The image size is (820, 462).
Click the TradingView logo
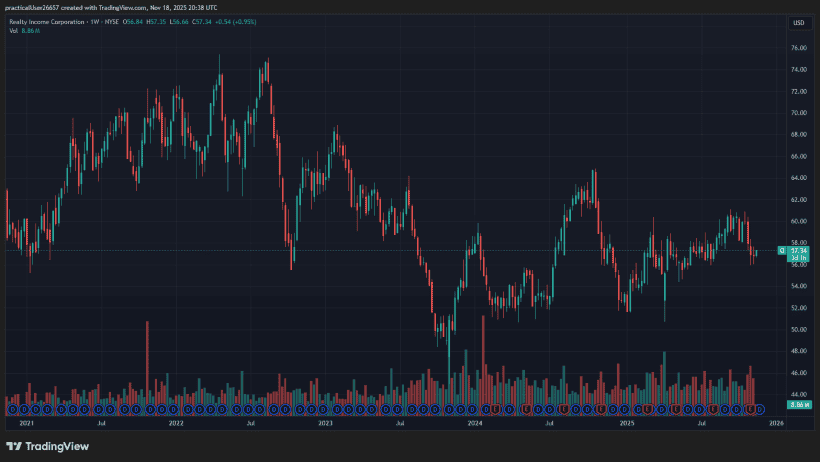point(34,447)
